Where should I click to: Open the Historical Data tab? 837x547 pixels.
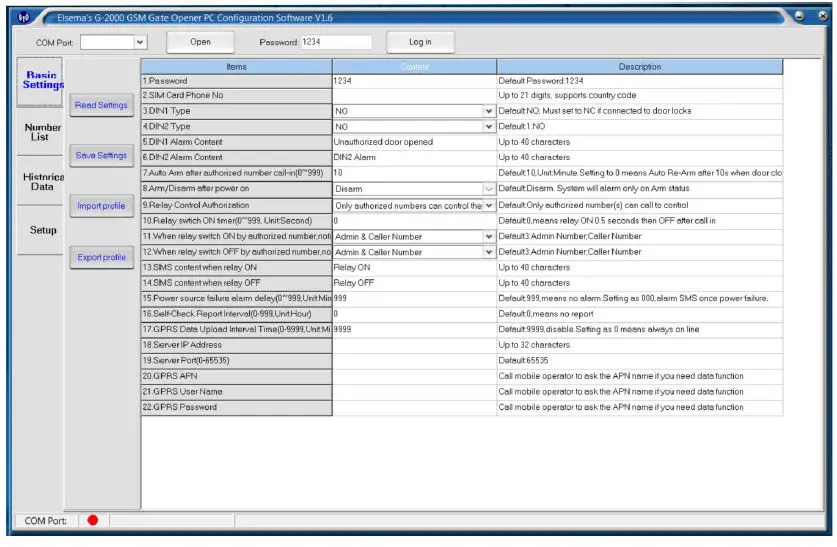point(40,181)
